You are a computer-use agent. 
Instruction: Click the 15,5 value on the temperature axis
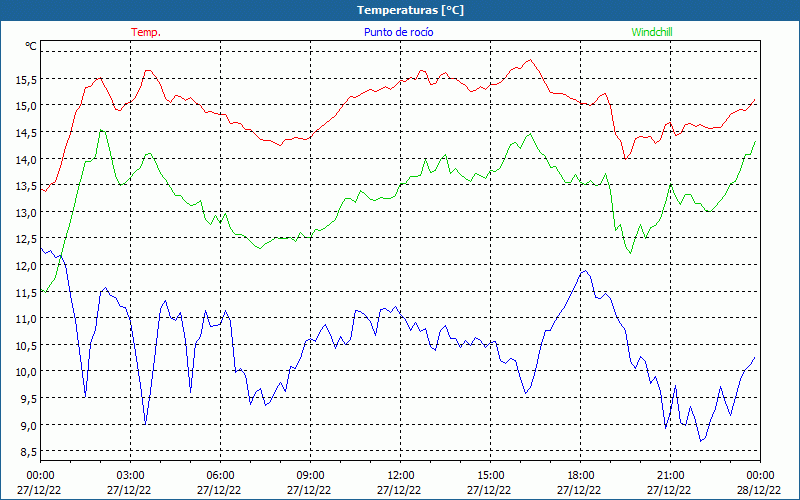(27, 80)
